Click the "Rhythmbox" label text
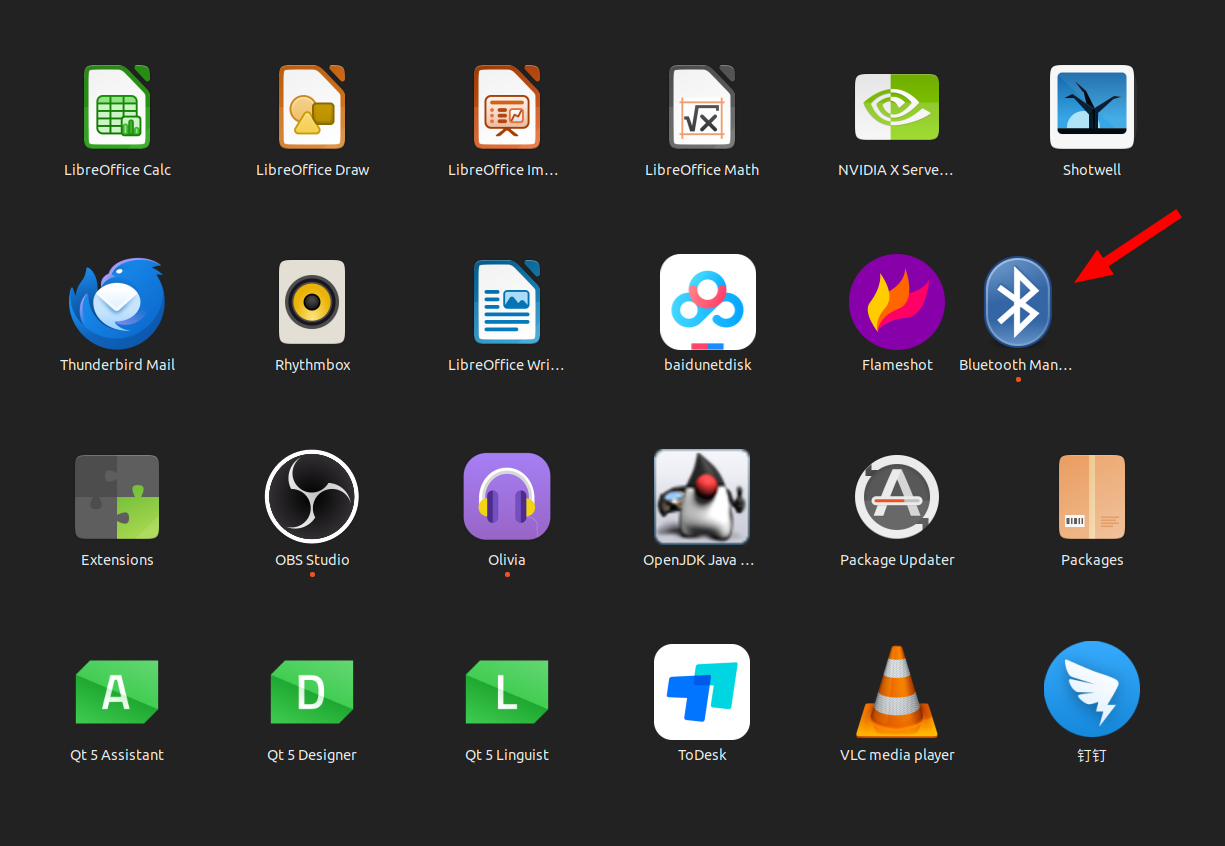The image size is (1225, 846). pyautogui.click(x=312, y=365)
